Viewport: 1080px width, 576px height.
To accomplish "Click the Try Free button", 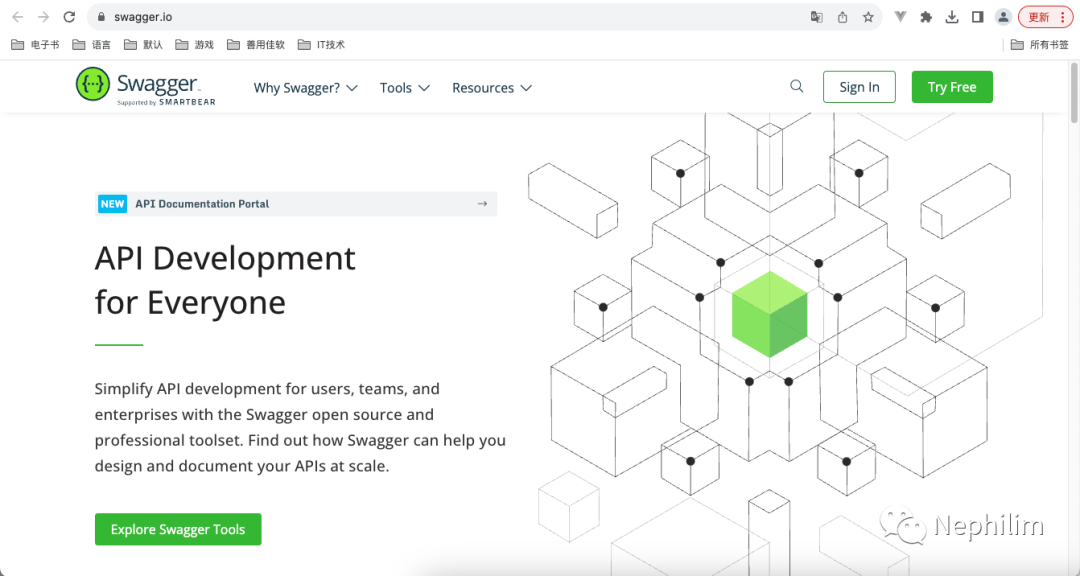I will coord(952,87).
